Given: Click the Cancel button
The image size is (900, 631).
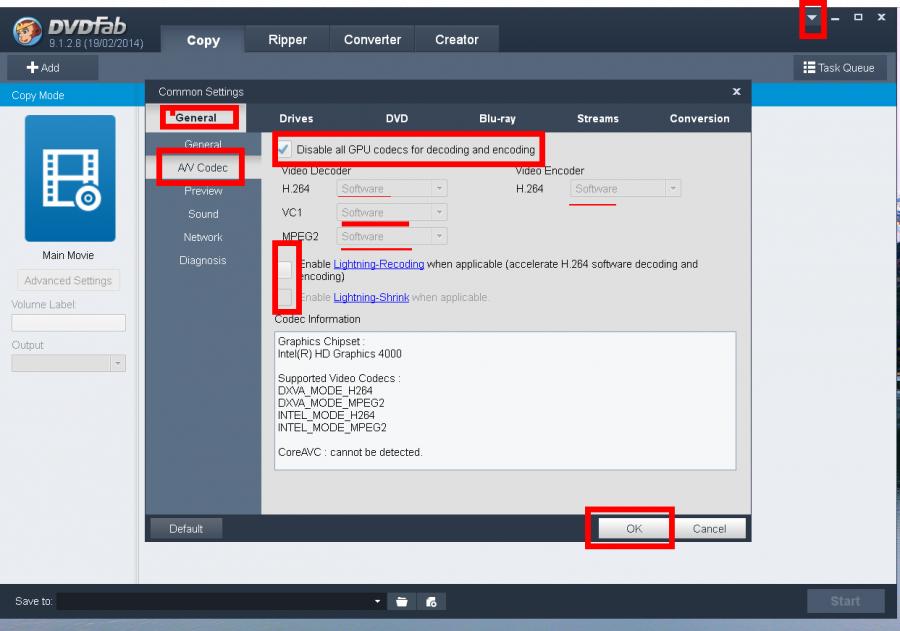Looking at the screenshot, I should 709,528.
